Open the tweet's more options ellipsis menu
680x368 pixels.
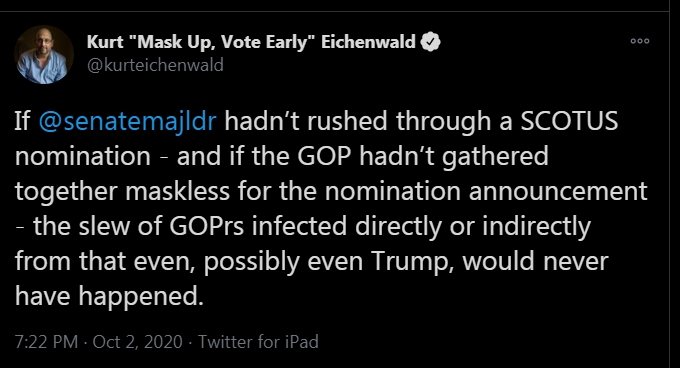tap(640, 41)
